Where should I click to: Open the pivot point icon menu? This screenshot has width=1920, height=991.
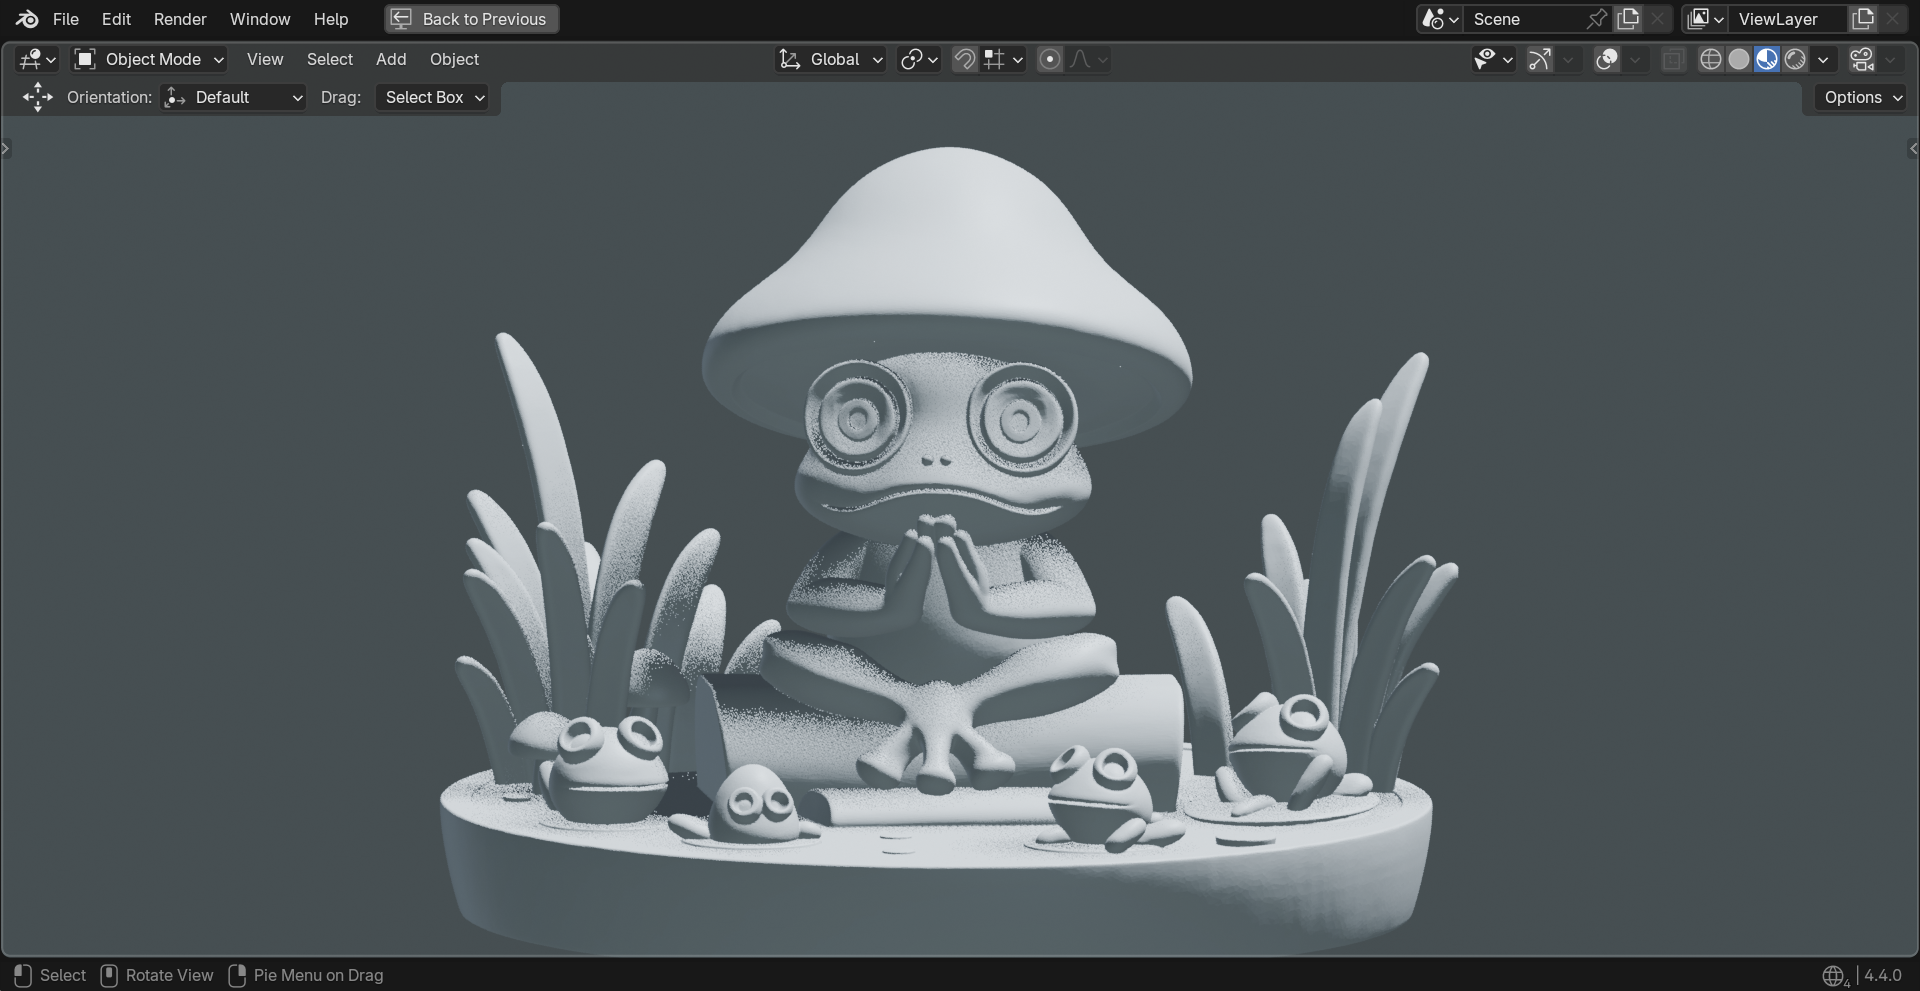919,59
